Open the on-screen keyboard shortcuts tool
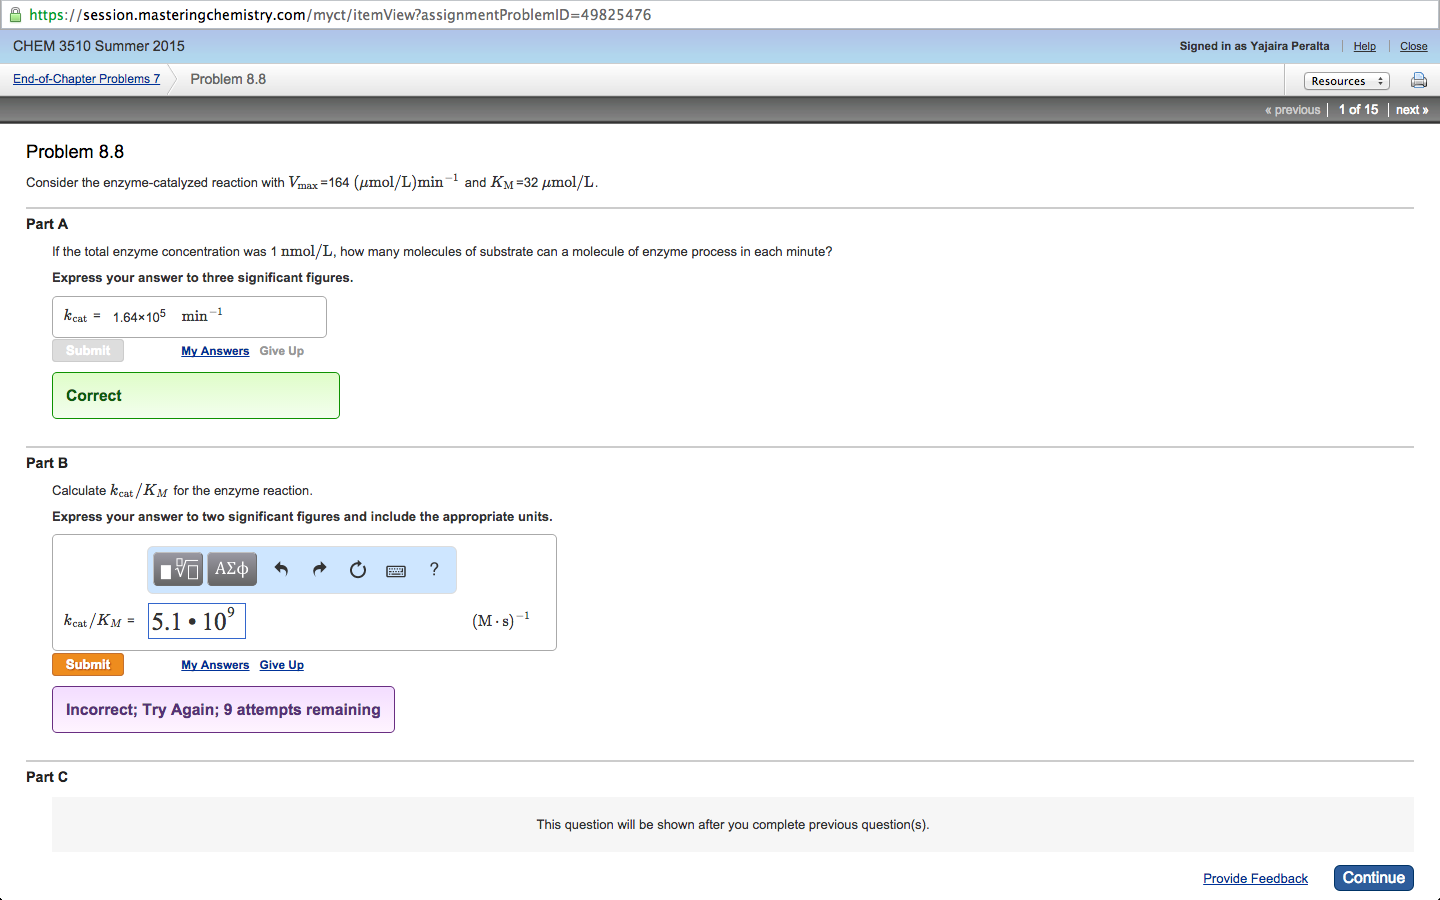The height and width of the screenshot is (900, 1440). (x=395, y=569)
